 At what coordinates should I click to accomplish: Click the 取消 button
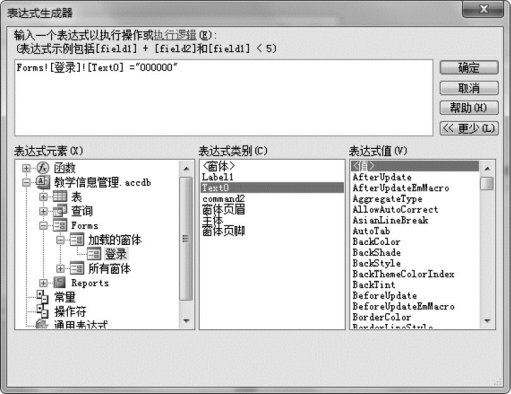[469, 88]
